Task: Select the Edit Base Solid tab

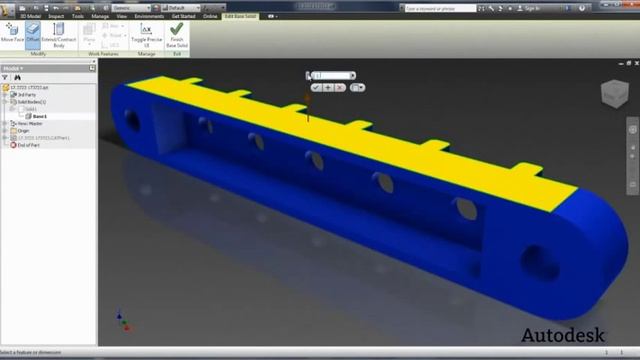Action: click(240, 16)
